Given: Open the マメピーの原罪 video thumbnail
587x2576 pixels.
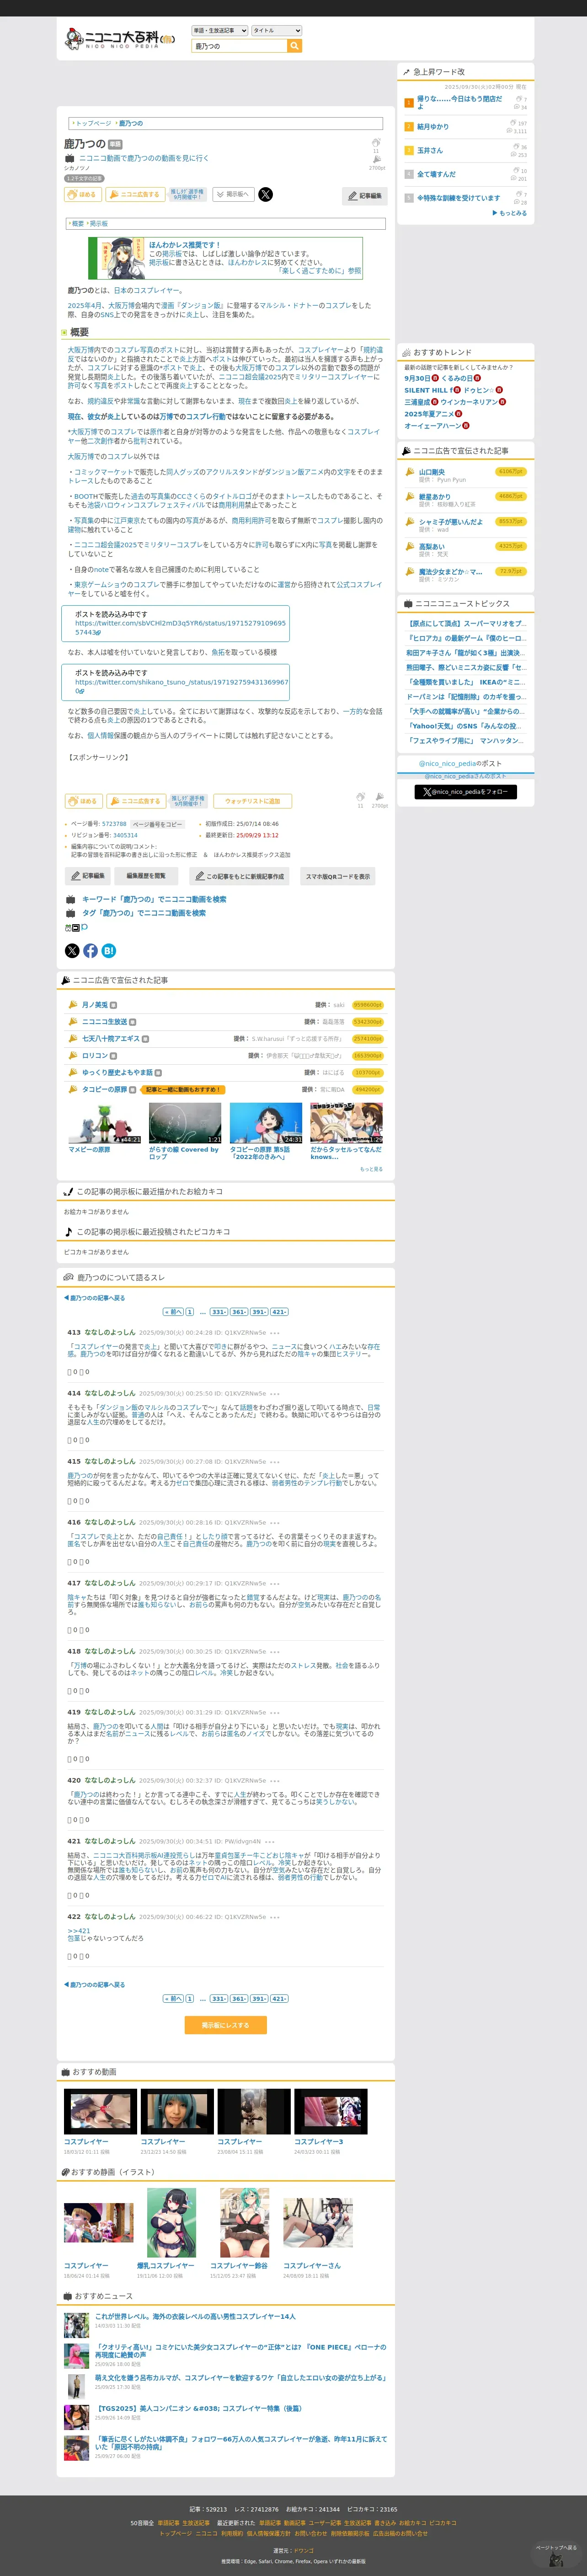Looking at the screenshot, I should (x=105, y=1123).
